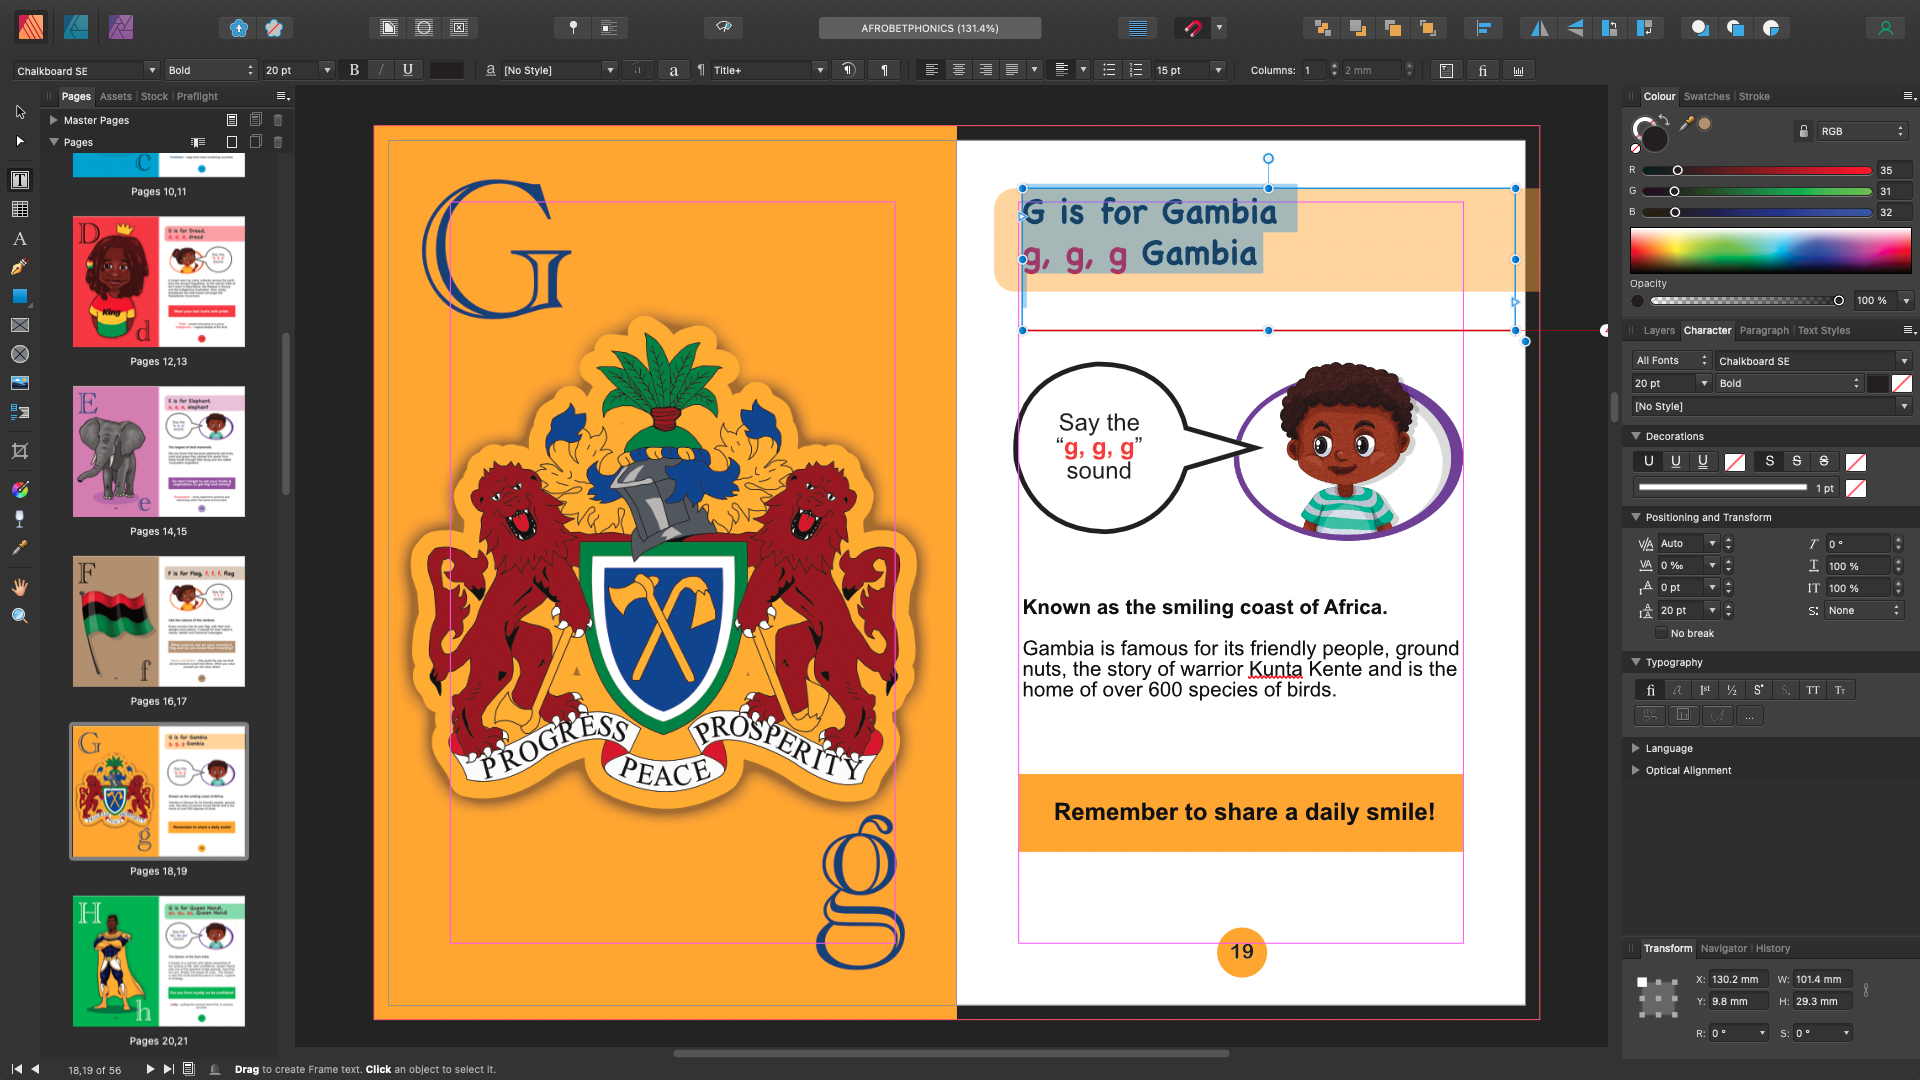The height and width of the screenshot is (1080, 1920).
Task: Open the Preflight tab
Action: (x=197, y=96)
